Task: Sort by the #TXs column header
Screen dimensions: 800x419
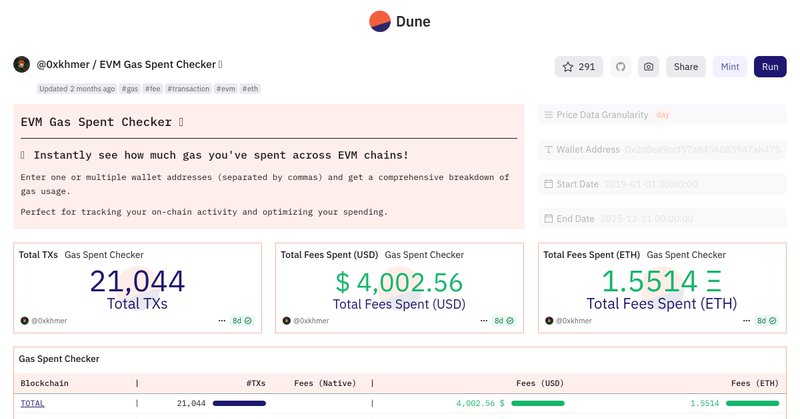Action: (256, 383)
